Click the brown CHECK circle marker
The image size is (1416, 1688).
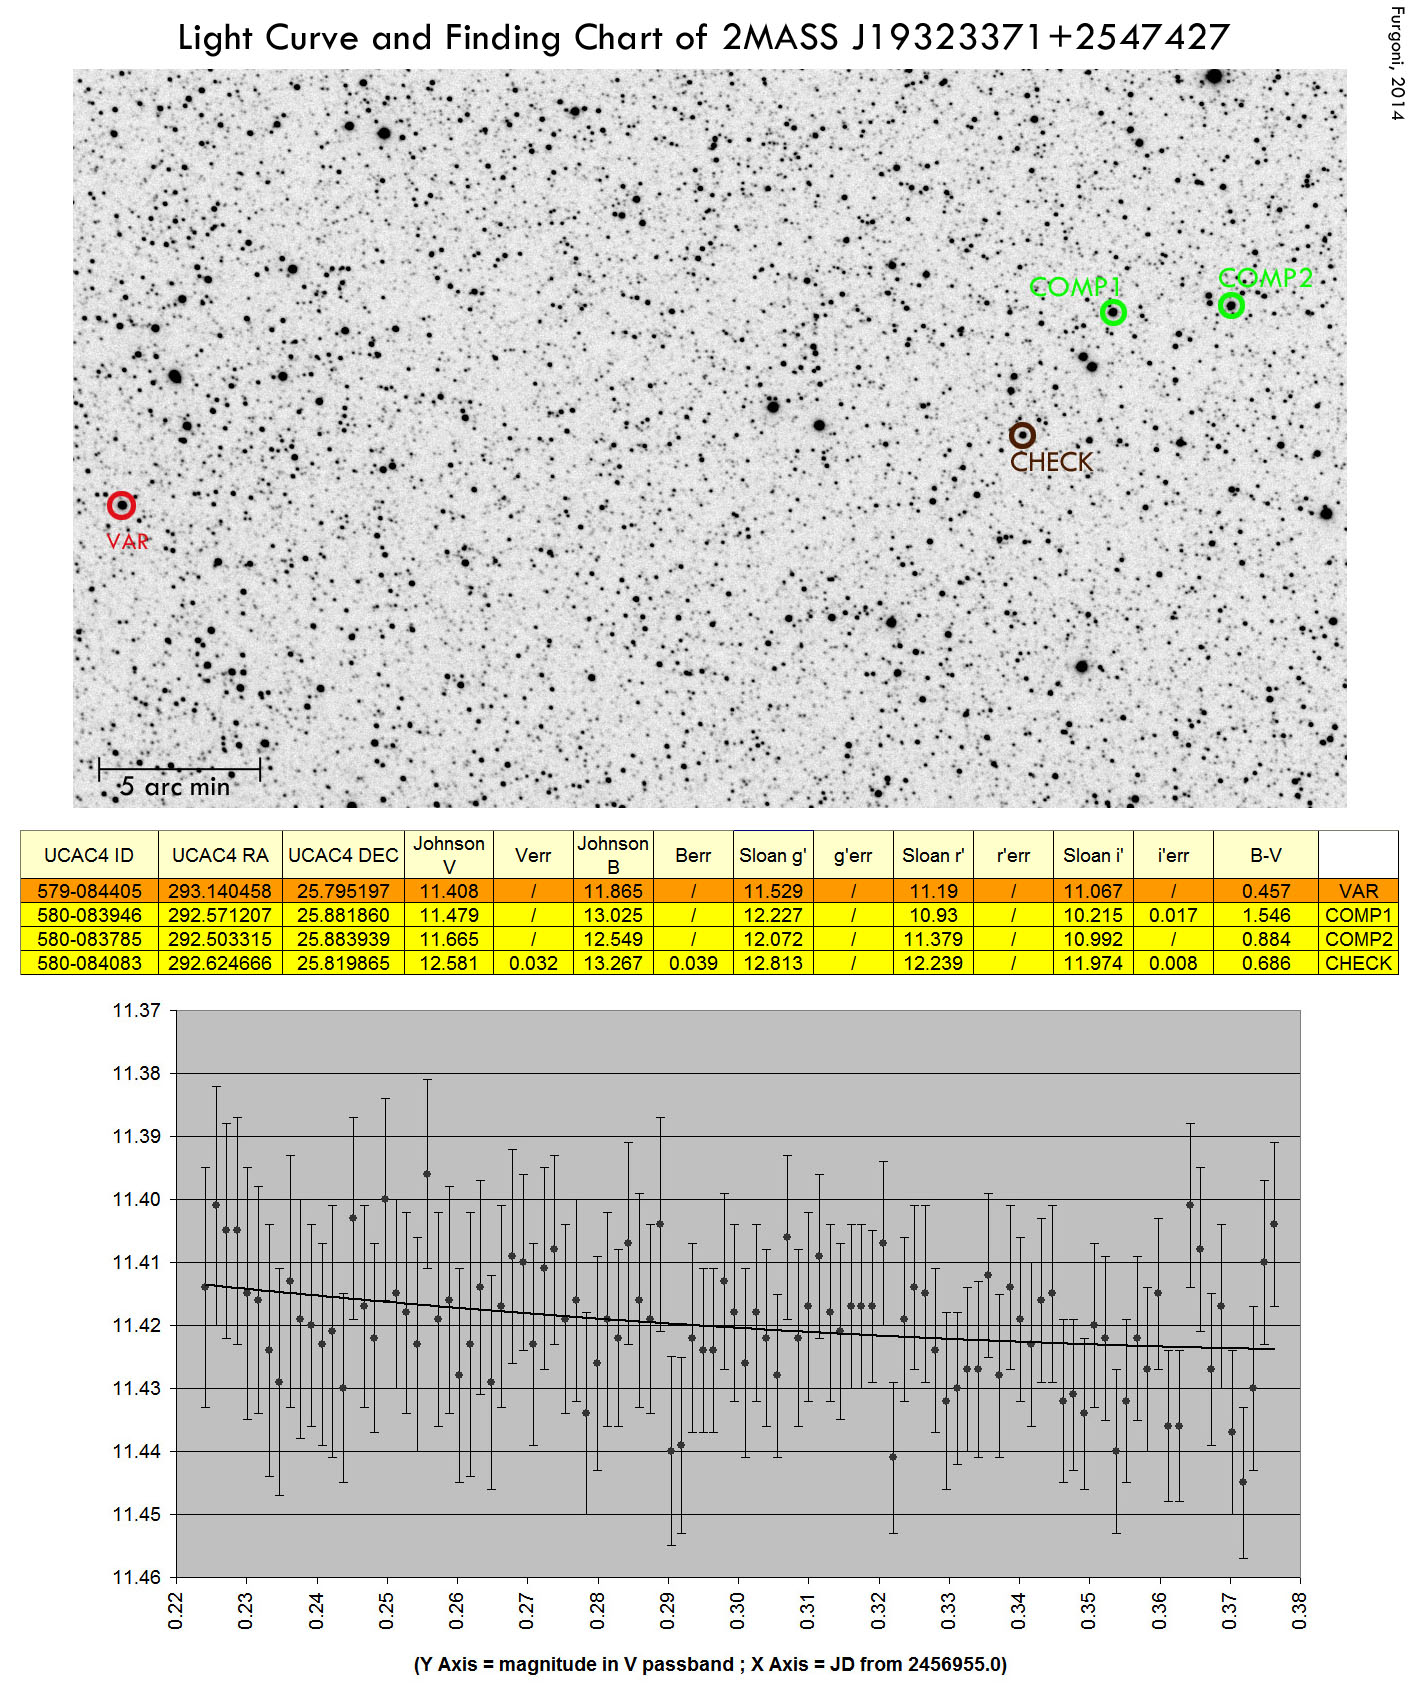(1022, 436)
